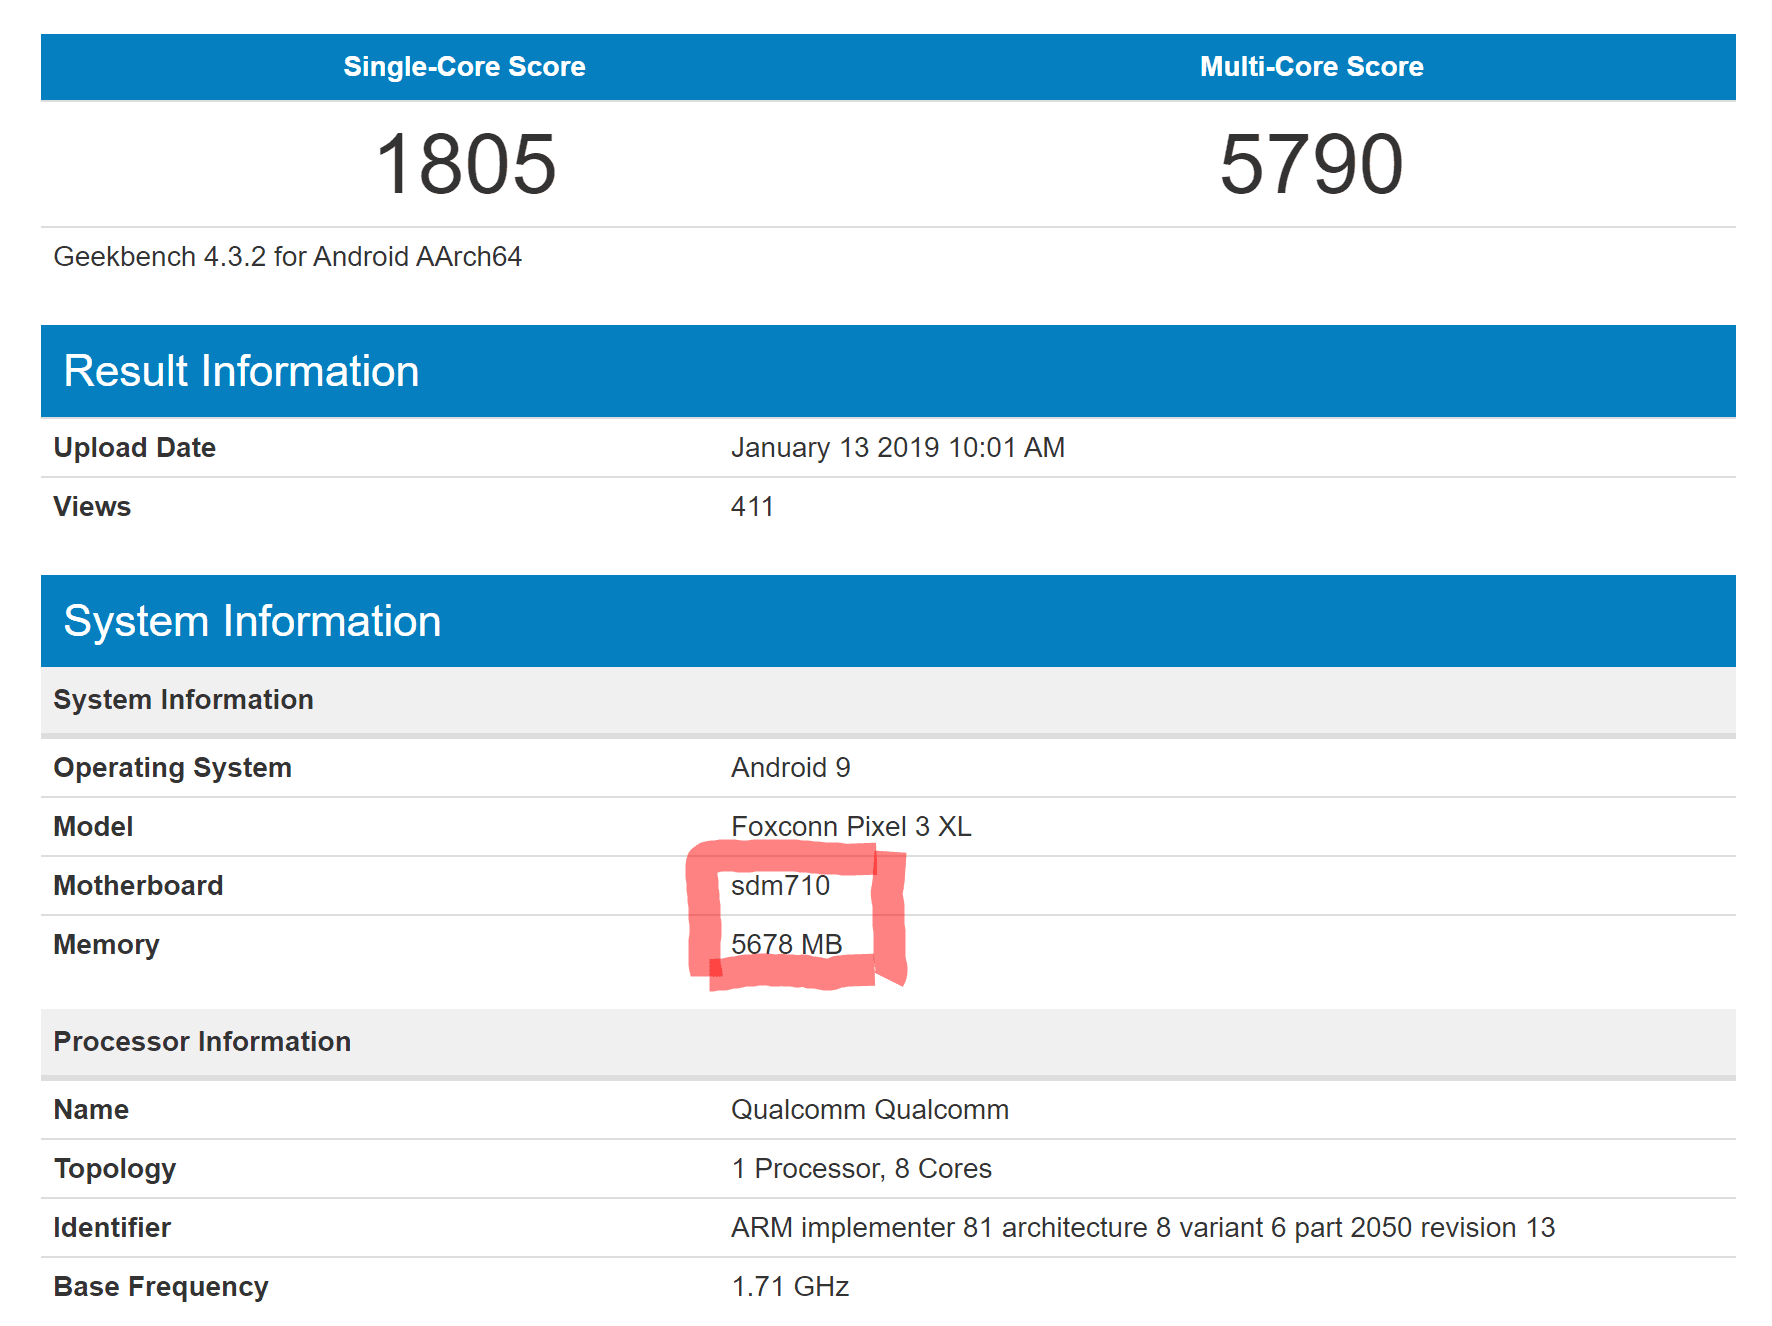Image resolution: width=1772 pixels, height=1326 pixels.
Task: Select the 5678 MB memory value
Action: tap(787, 945)
